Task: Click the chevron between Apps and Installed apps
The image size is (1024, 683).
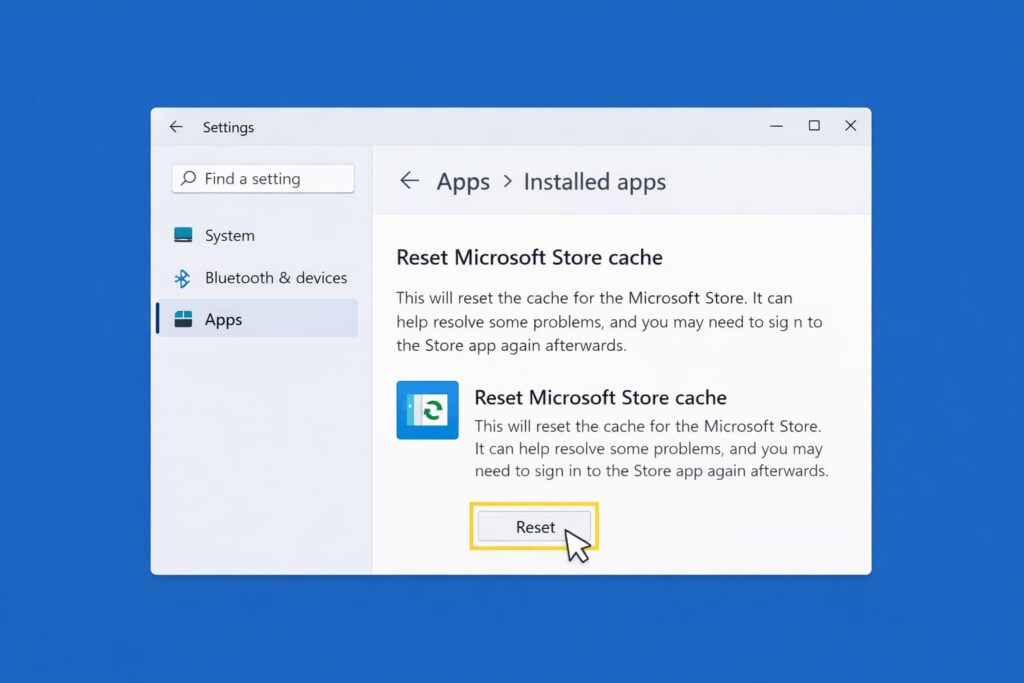Action: coord(507,182)
